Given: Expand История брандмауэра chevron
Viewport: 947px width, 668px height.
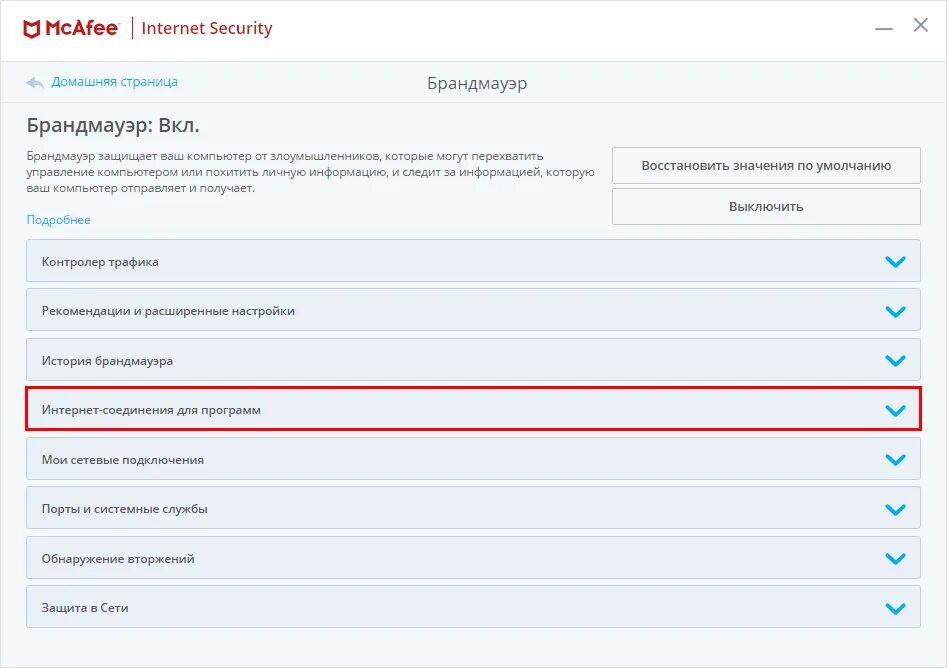Looking at the screenshot, I should click(895, 361).
